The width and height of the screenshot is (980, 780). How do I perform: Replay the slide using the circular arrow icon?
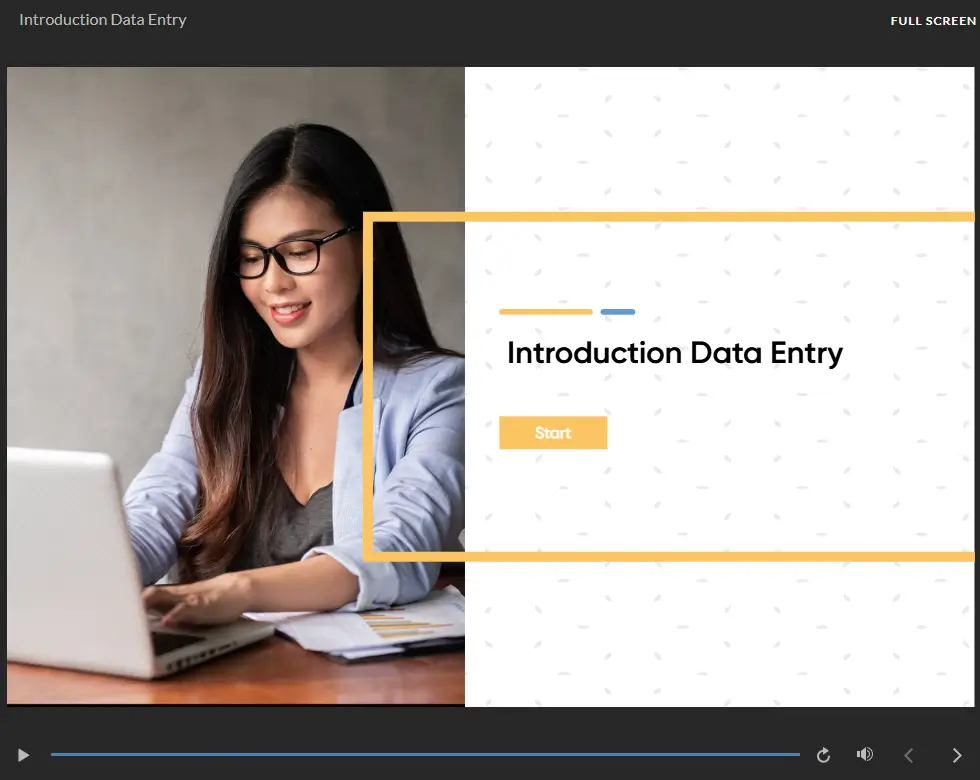[823, 755]
